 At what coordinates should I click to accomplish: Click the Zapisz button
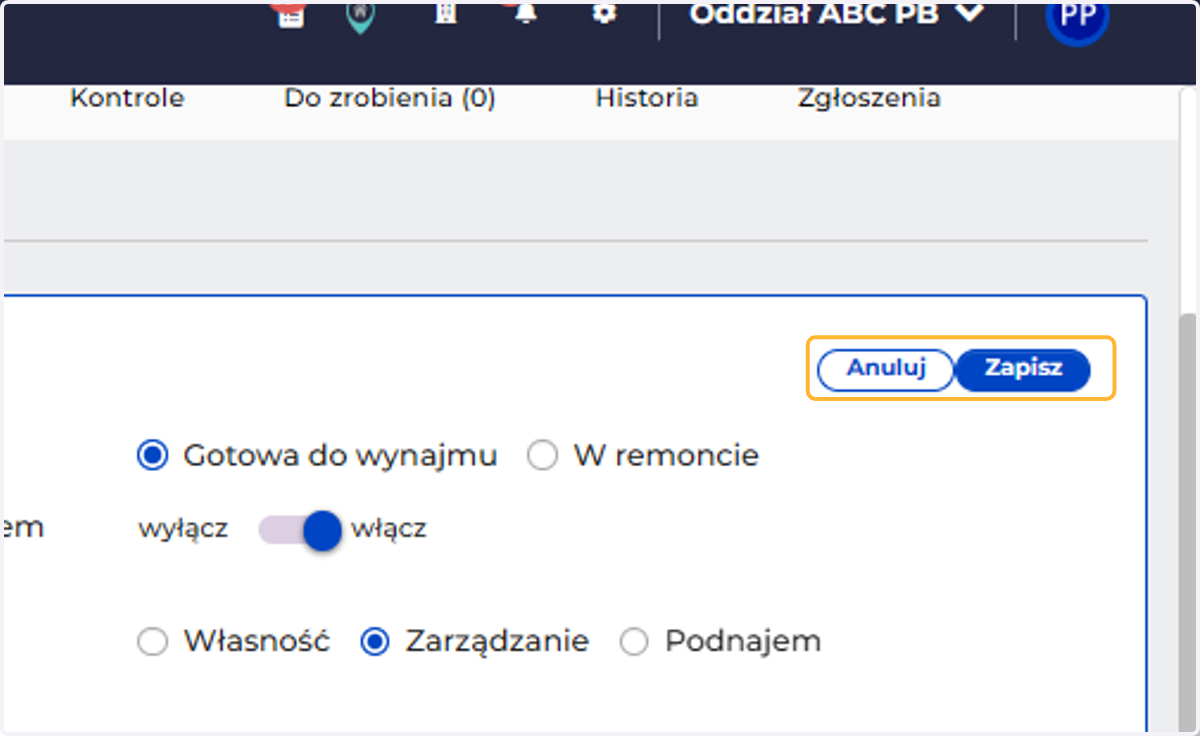pos(1023,369)
